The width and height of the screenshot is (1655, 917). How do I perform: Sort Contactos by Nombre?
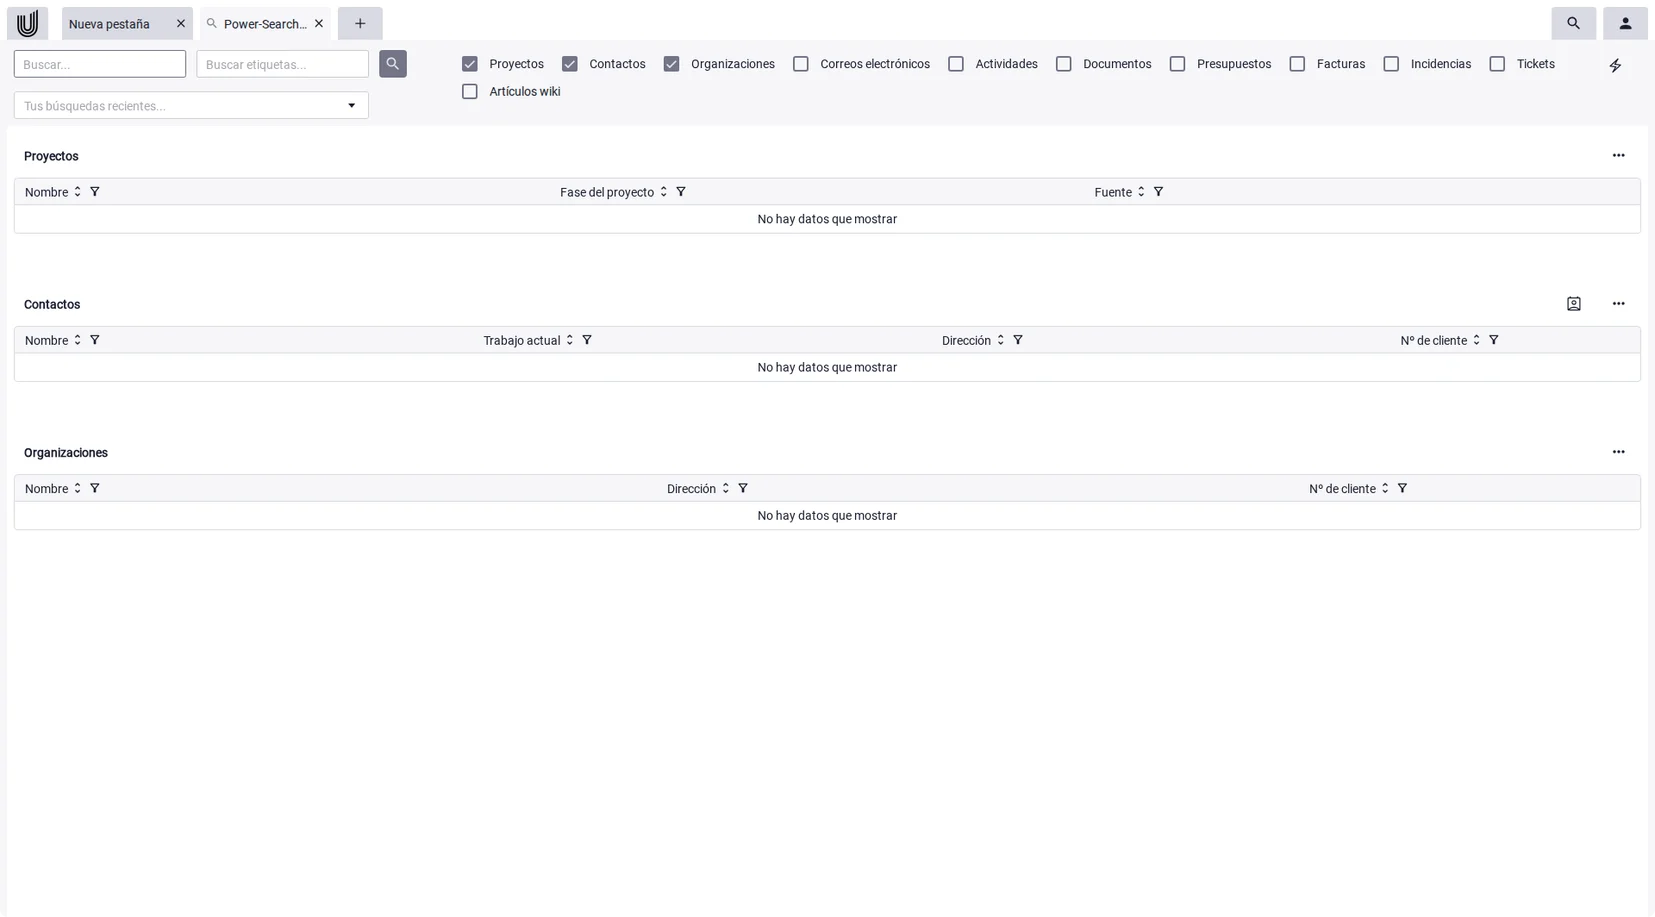point(77,340)
